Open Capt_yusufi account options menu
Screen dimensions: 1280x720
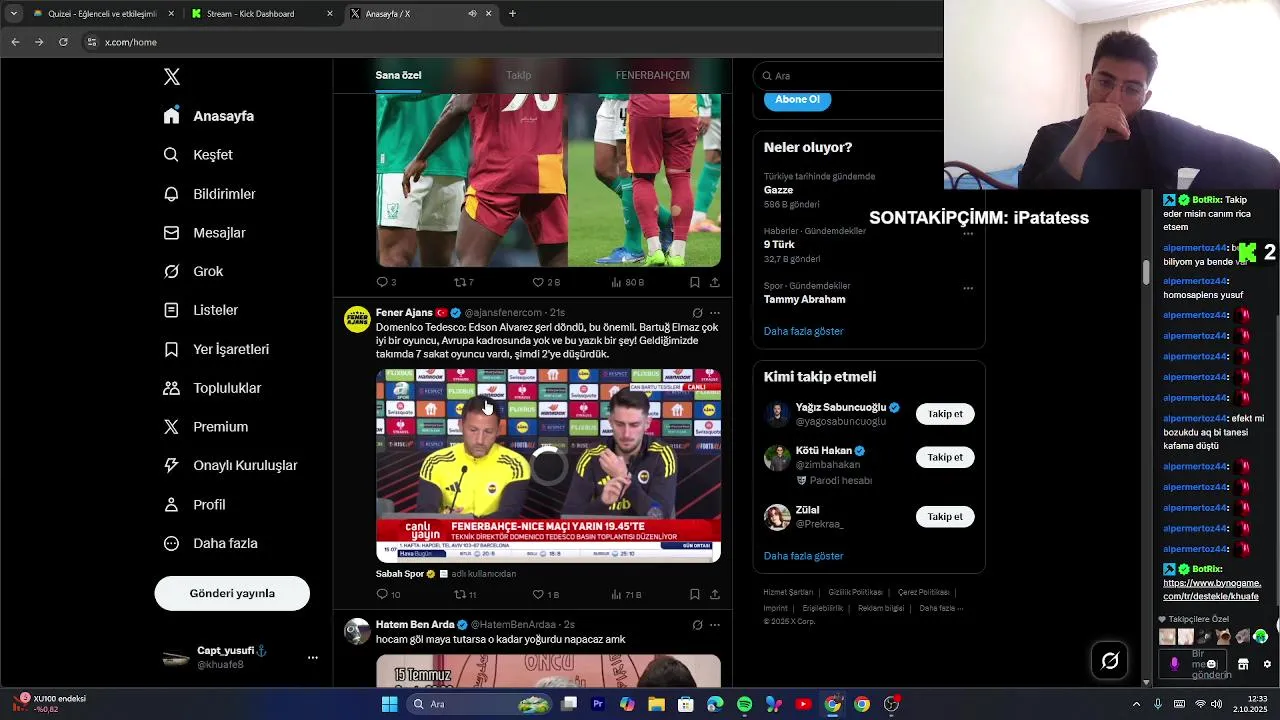tap(313, 657)
